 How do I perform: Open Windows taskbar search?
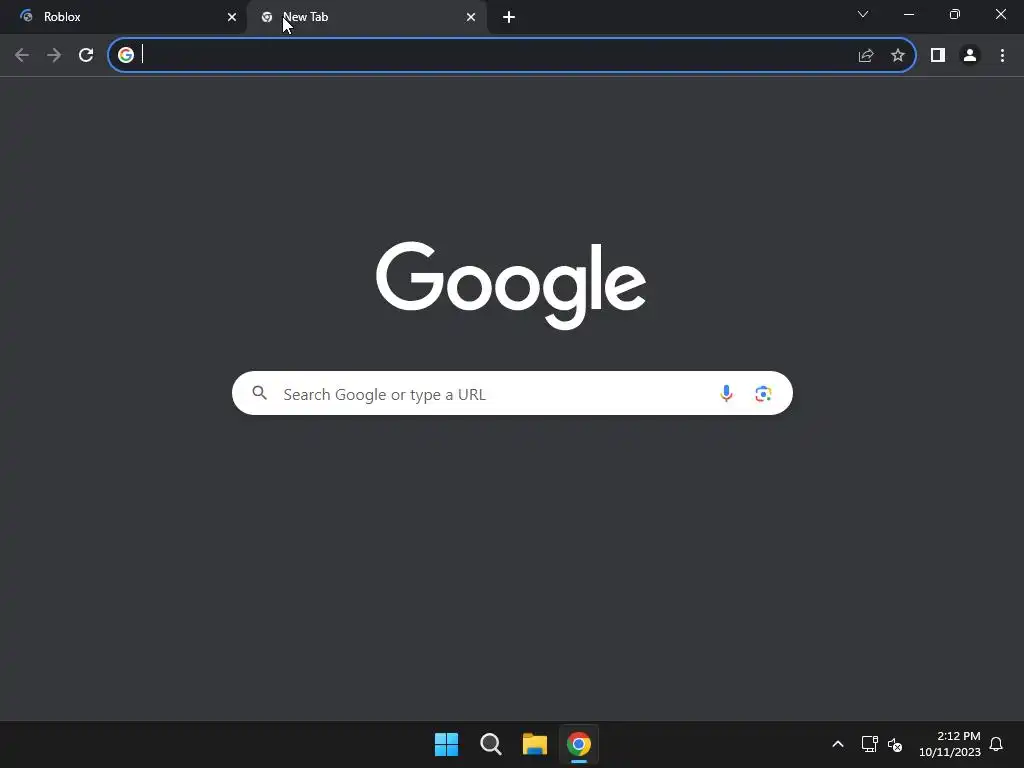point(490,744)
